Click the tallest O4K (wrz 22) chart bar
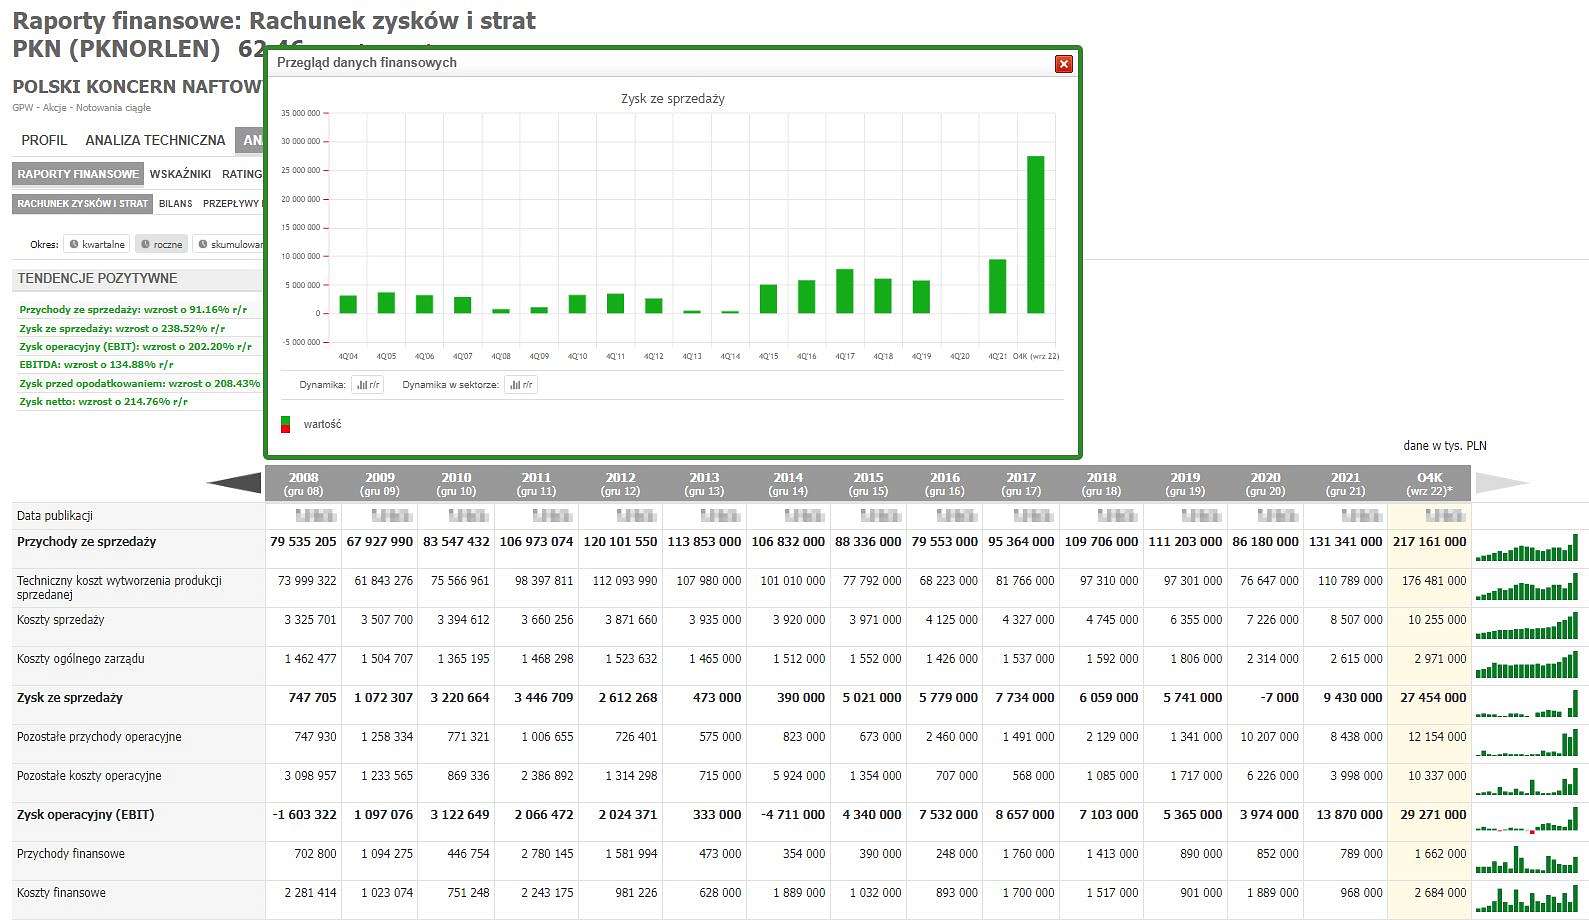This screenshot has width=1589, height=920. (1035, 235)
